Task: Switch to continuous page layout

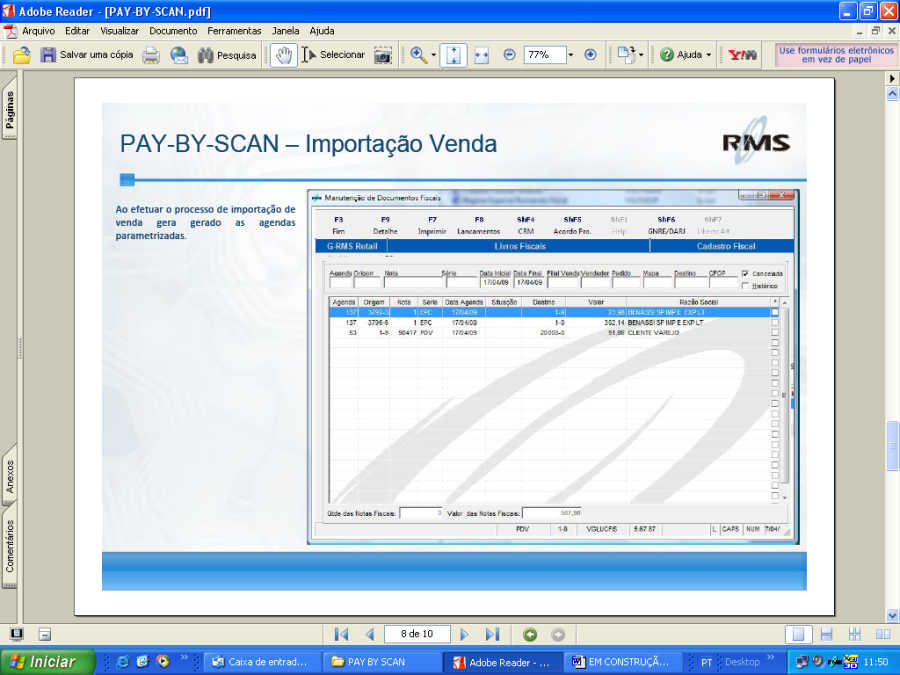Action: [x=827, y=634]
